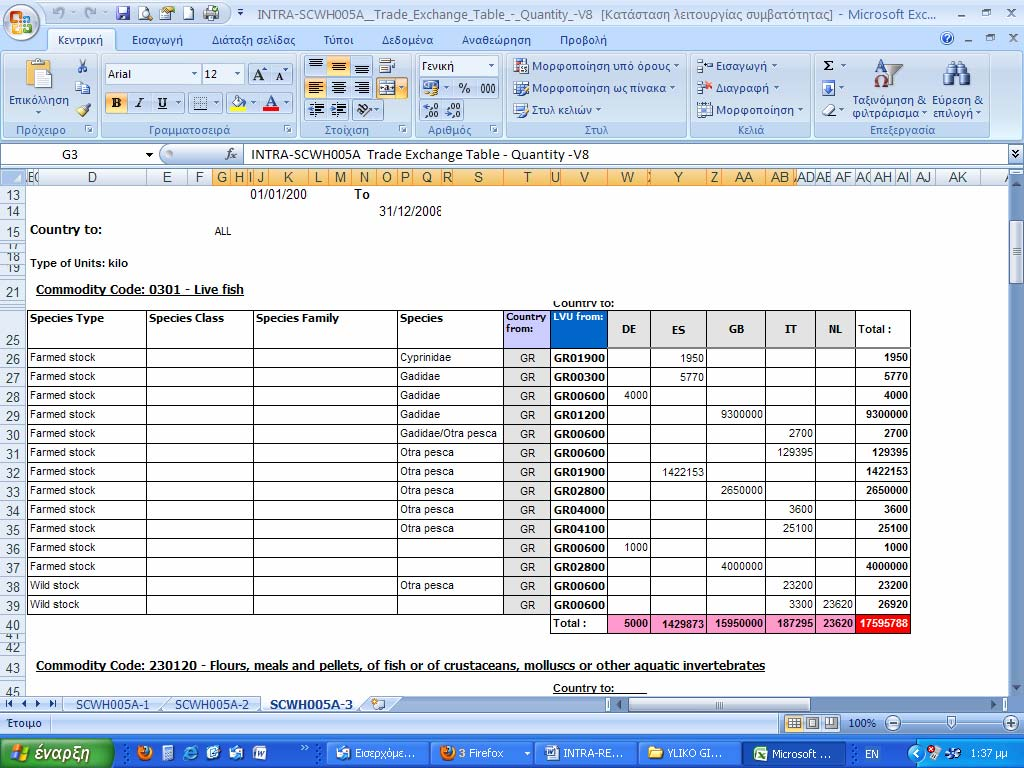This screenshot has height=768, width=1024.
Task: Open the Αναθεώρηση ribbon tab
Action: (x=496, y=40)
